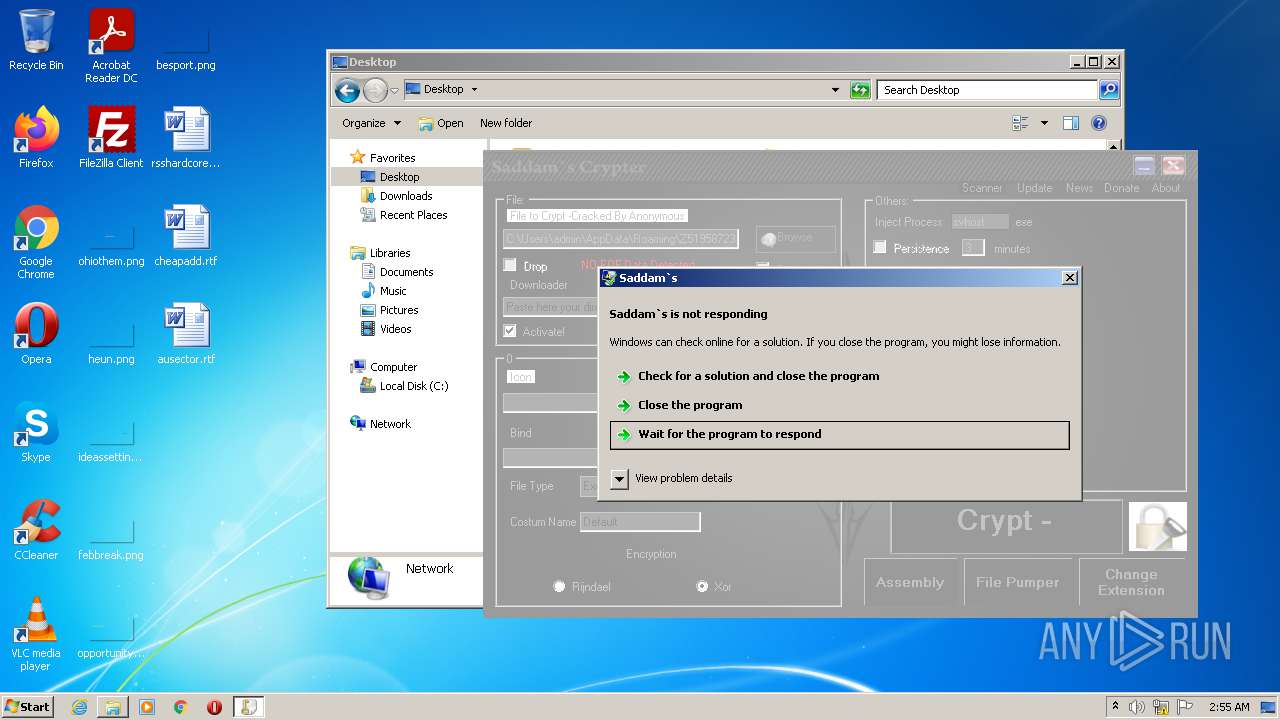The width and height of the screenshot is (1280, 720).
Task: Select the Xor encryption radio button
Action: click(702, 587)
